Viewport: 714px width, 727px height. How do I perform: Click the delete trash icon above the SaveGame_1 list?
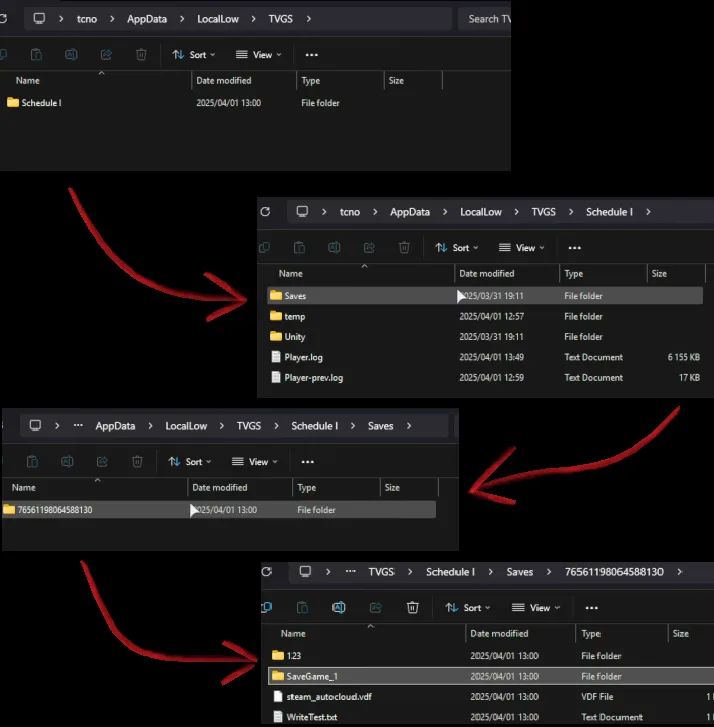coord(412,607)
